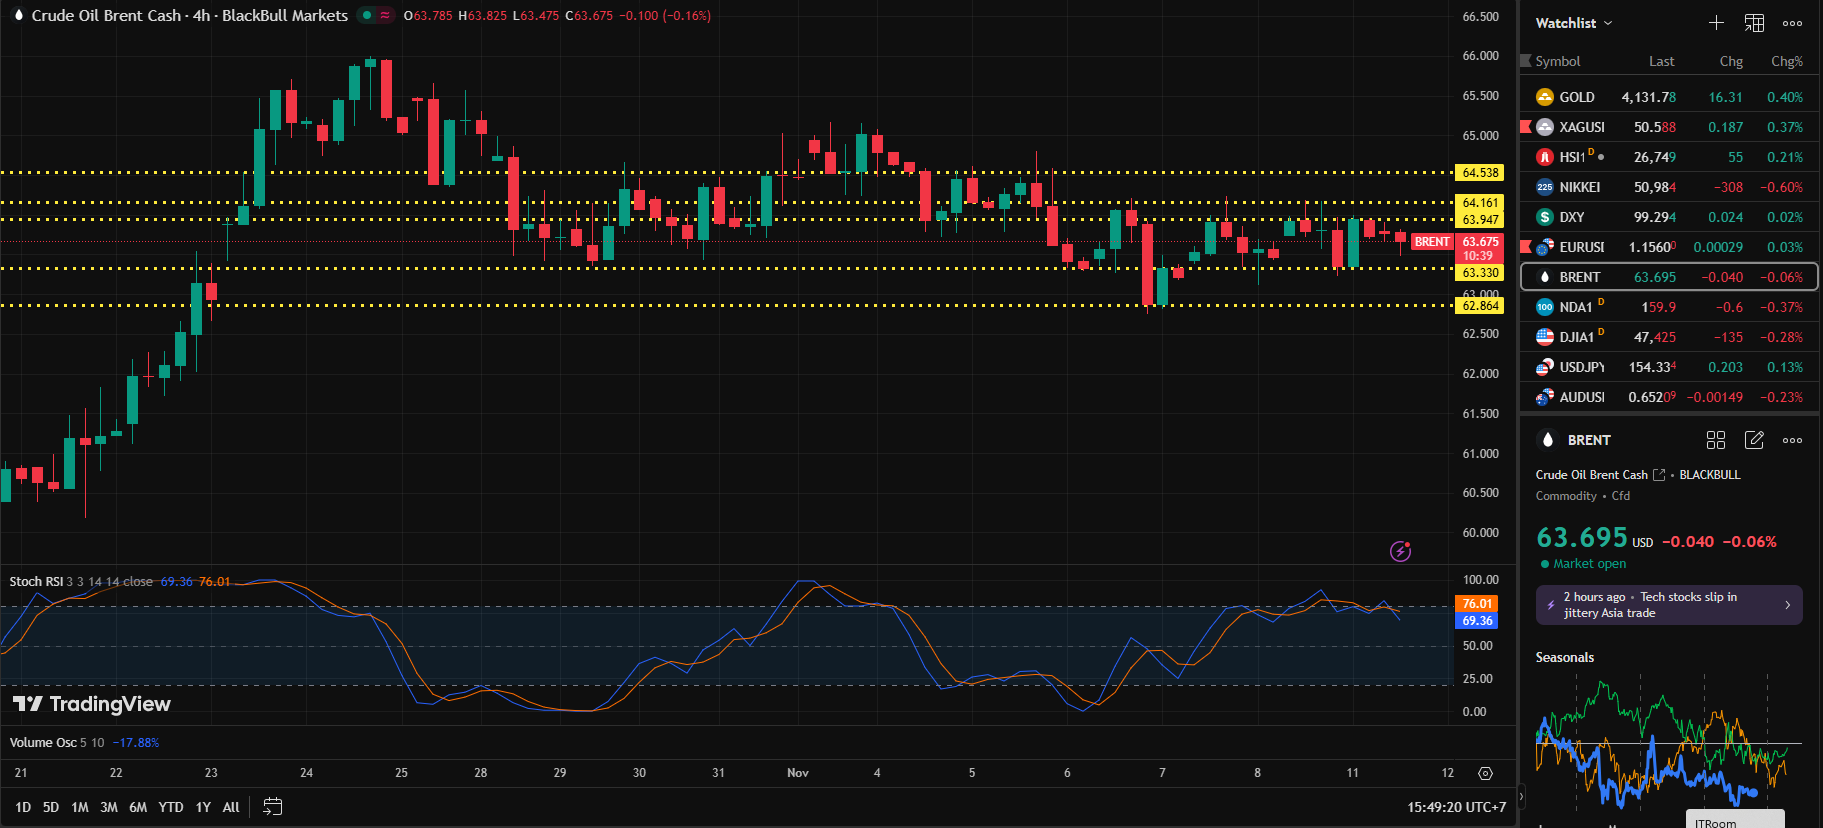The image size is (1823, 828).
Task: Toggle the red flag on XAGUSD
Action: coord(1526,127)
